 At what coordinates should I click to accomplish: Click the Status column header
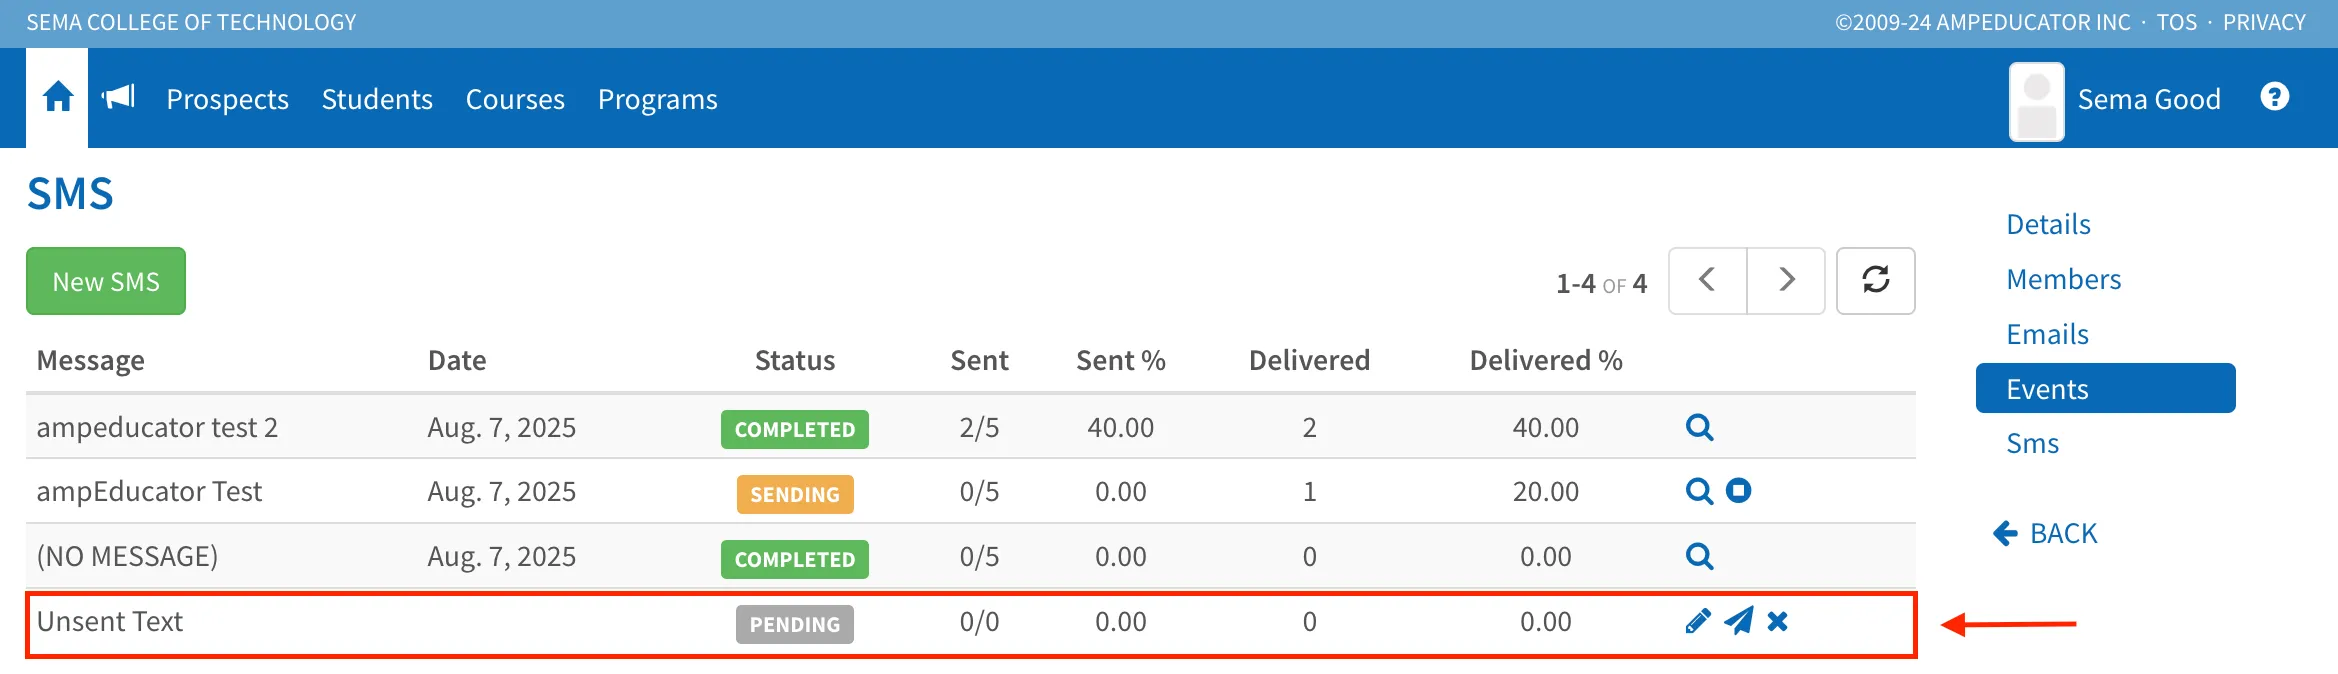tap(795, 360)
